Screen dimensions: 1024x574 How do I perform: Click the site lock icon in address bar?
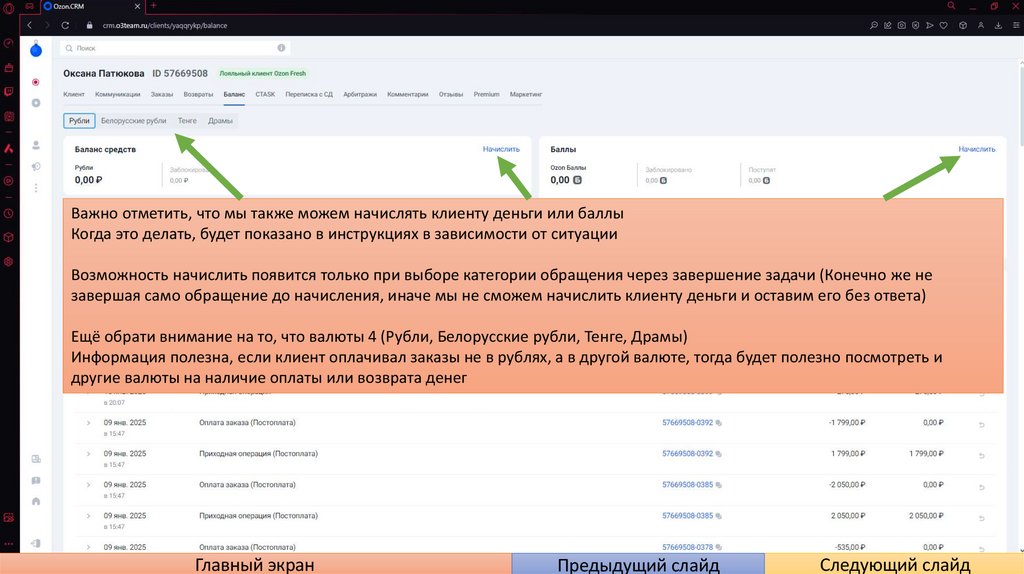(x=89, y=25)
